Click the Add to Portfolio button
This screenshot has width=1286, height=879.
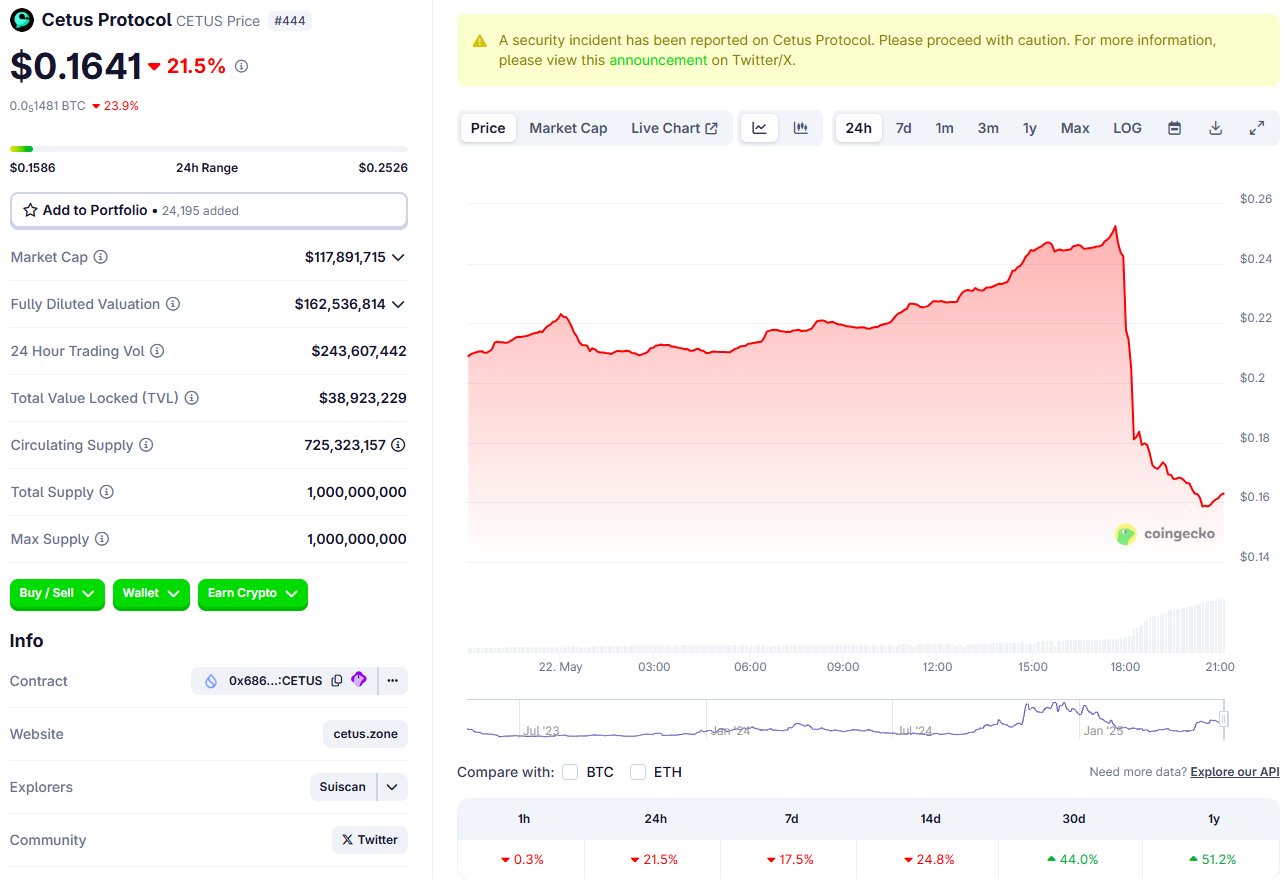click(208, 210)
